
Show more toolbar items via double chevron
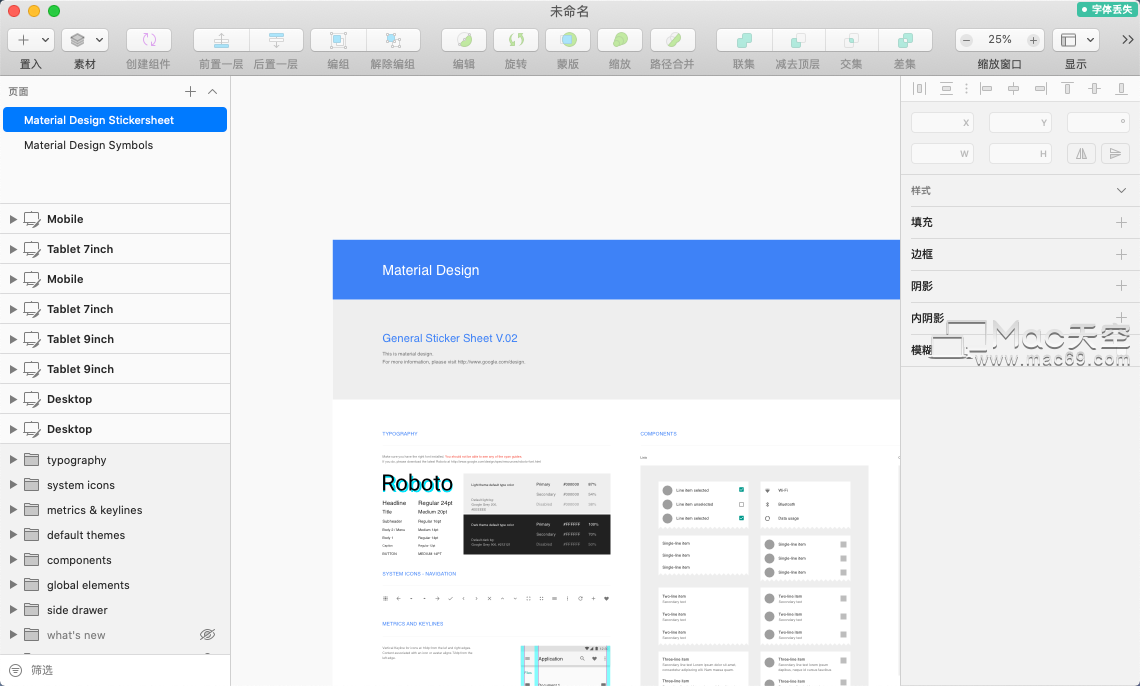(1128, 40)
